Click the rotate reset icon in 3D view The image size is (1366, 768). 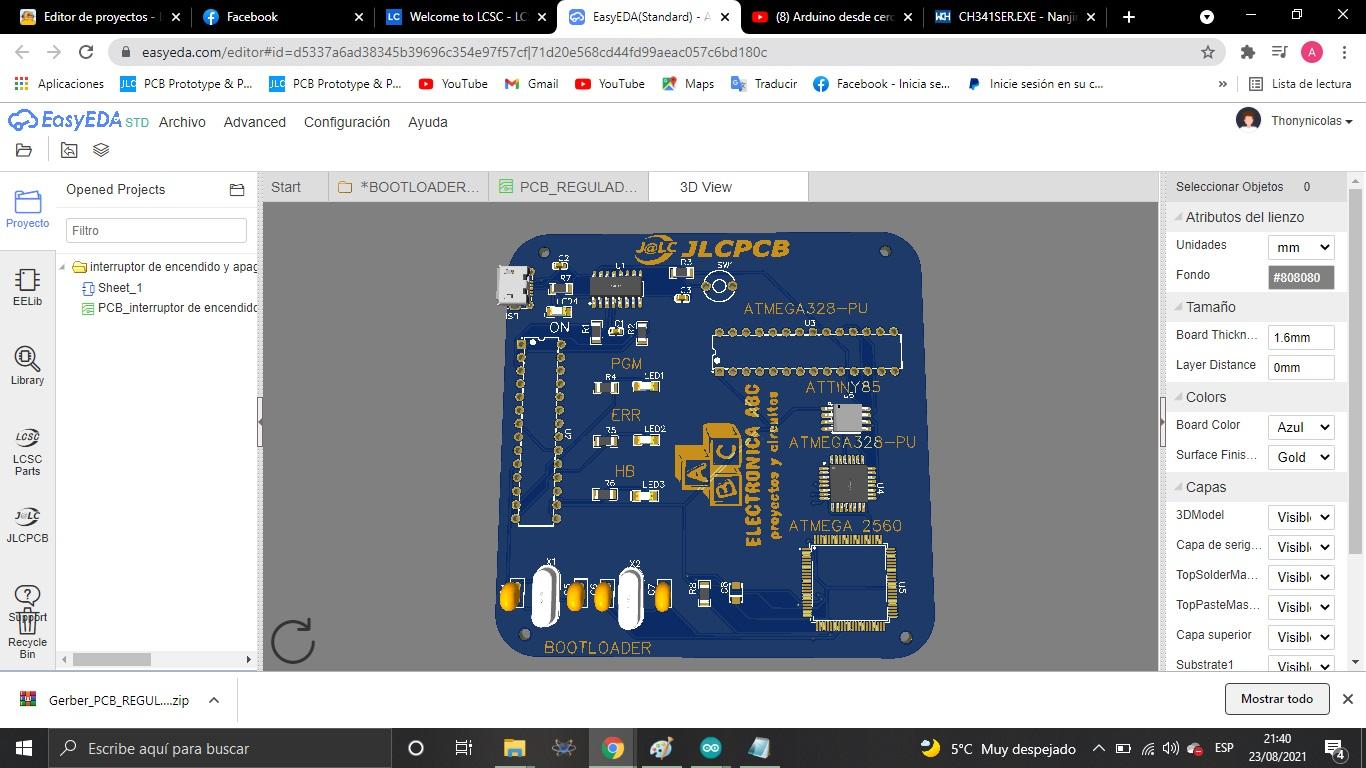click(x=293, y=641)
